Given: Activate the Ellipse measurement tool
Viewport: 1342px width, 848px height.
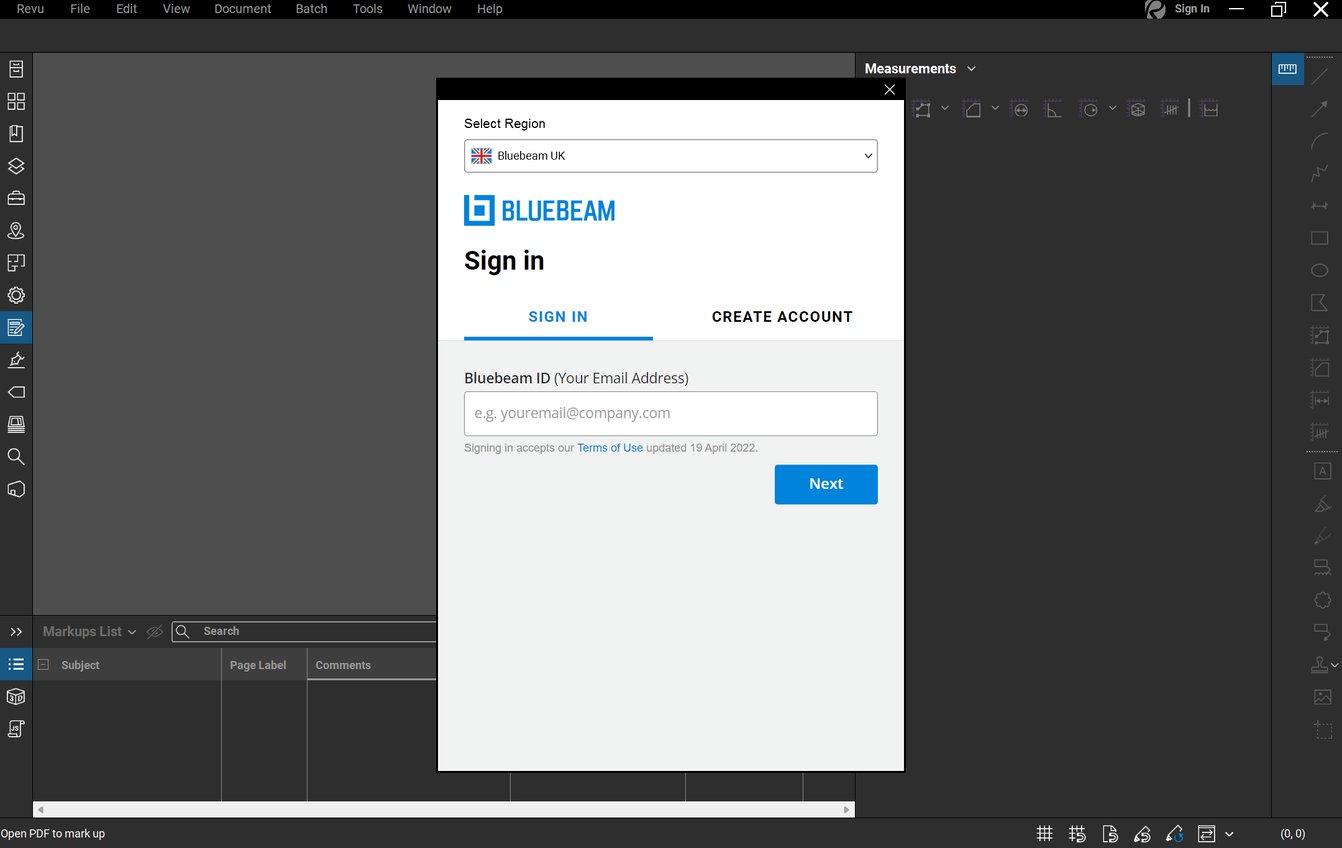Looking at the screenshot, I should coord(1320,270).
